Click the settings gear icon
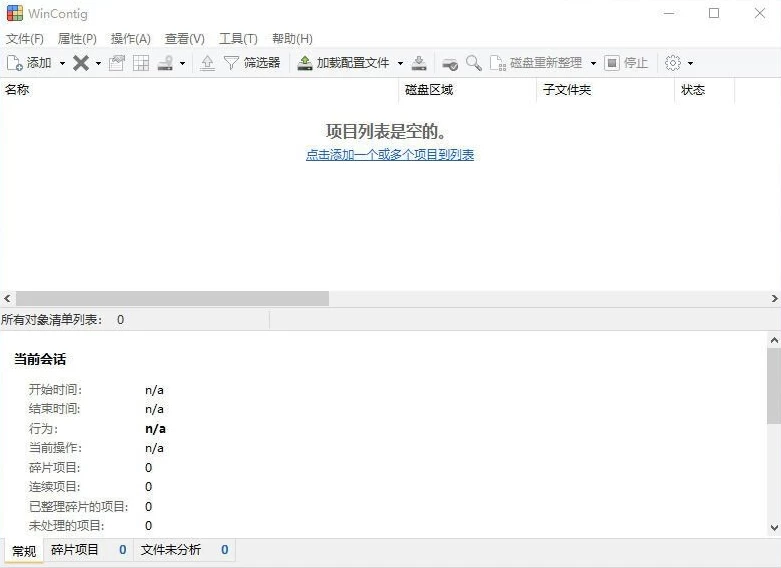This screenshot has height=568, width=781. point(673,63)
